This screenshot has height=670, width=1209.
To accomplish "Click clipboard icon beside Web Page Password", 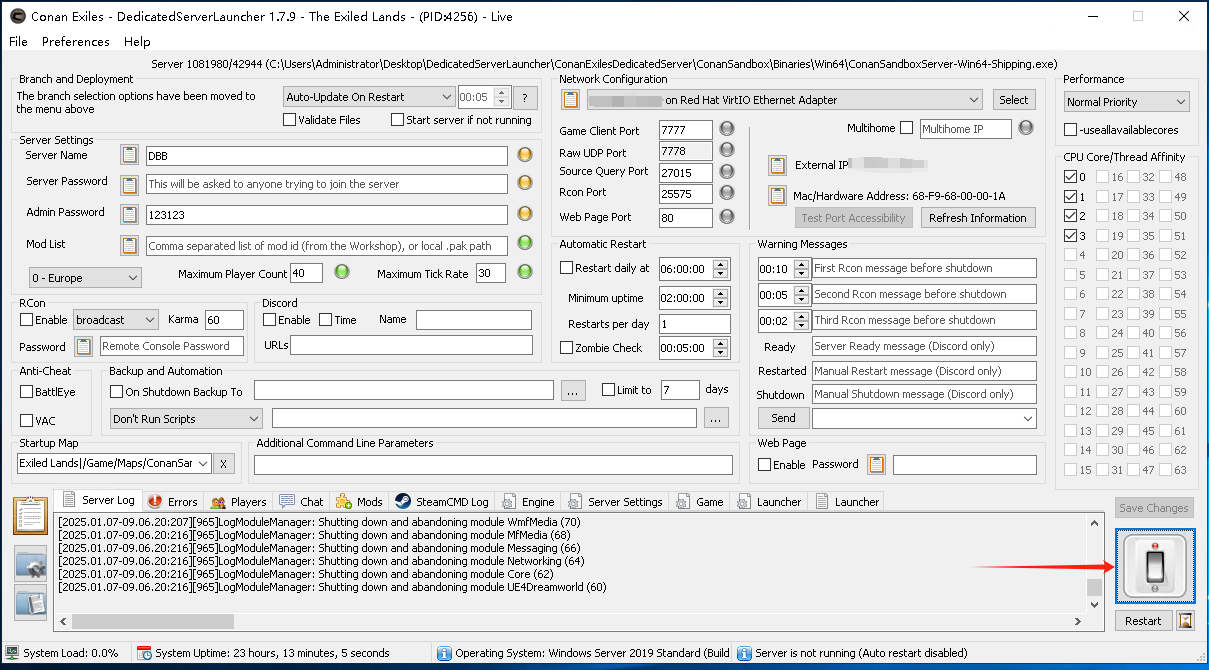I will coord(877,465).
